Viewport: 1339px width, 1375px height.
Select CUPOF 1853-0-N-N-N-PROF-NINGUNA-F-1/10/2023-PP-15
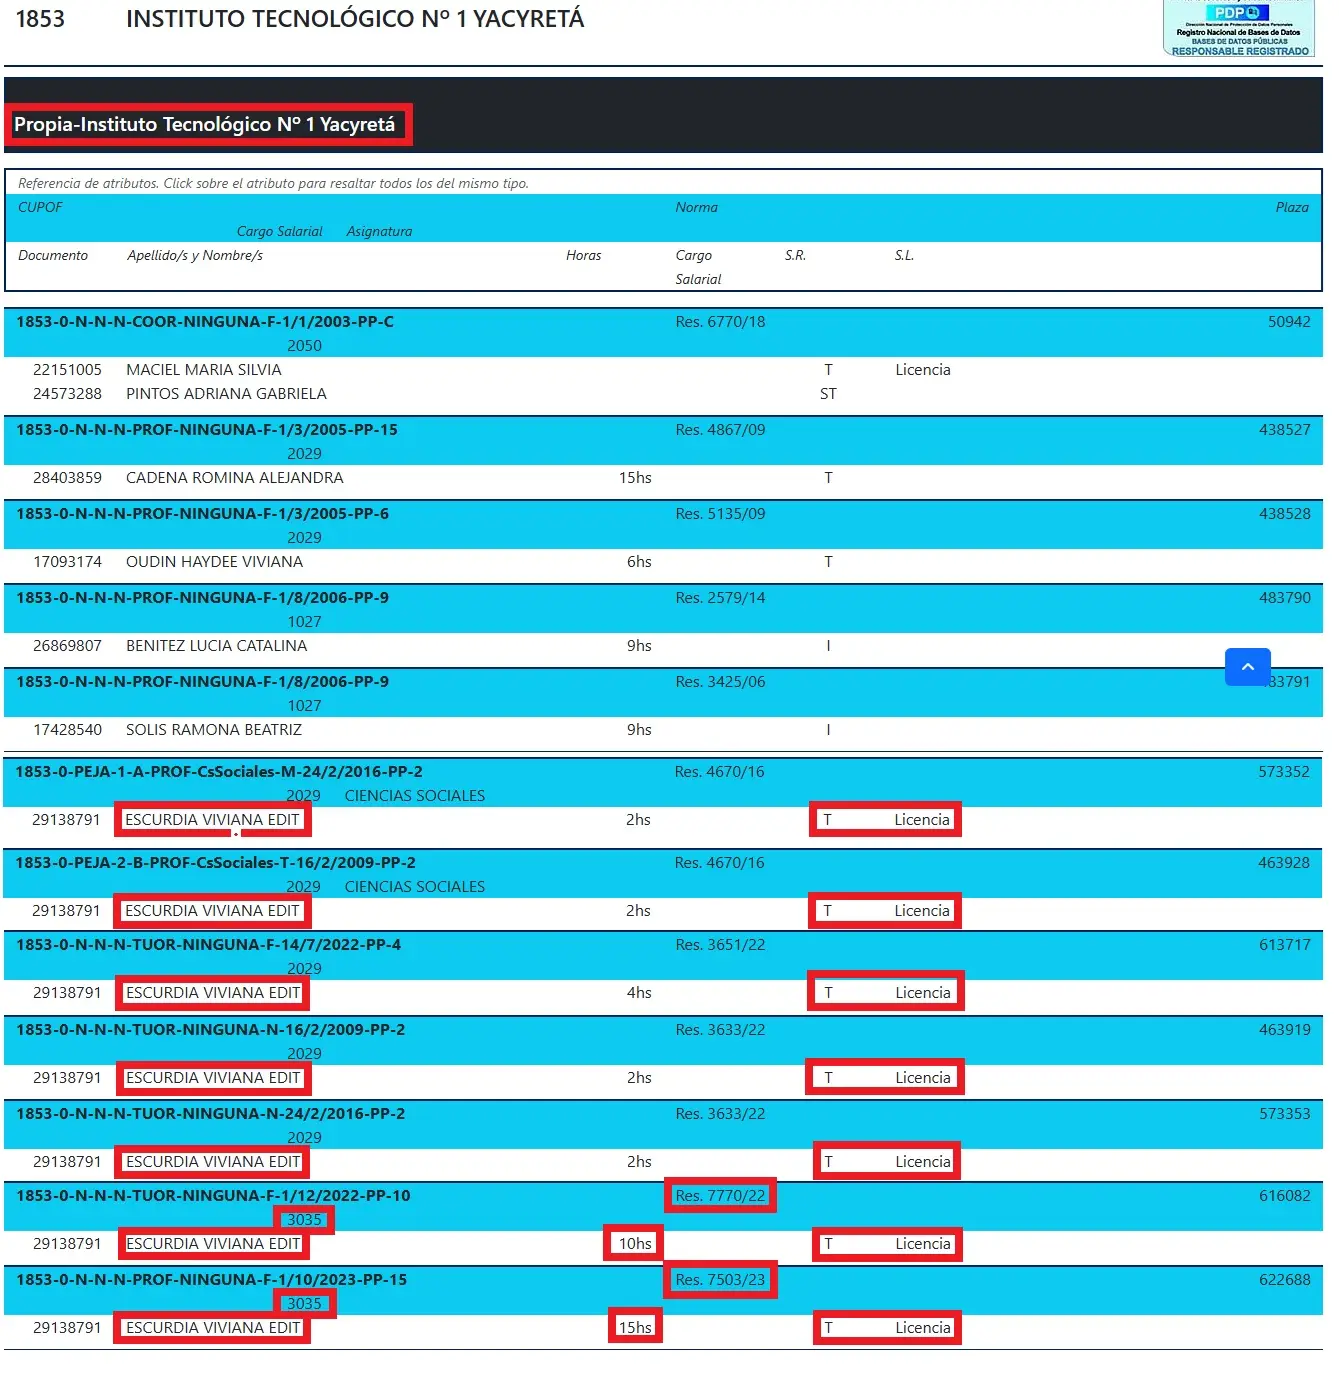tap(211, 1280)
